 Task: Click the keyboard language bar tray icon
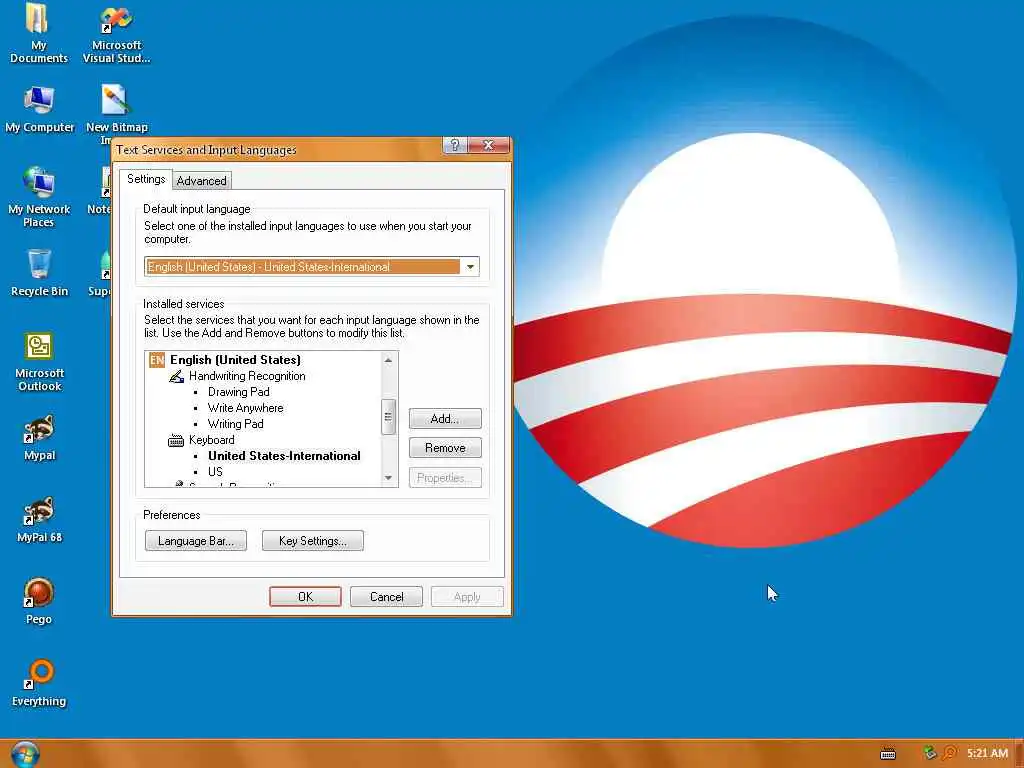888,754
